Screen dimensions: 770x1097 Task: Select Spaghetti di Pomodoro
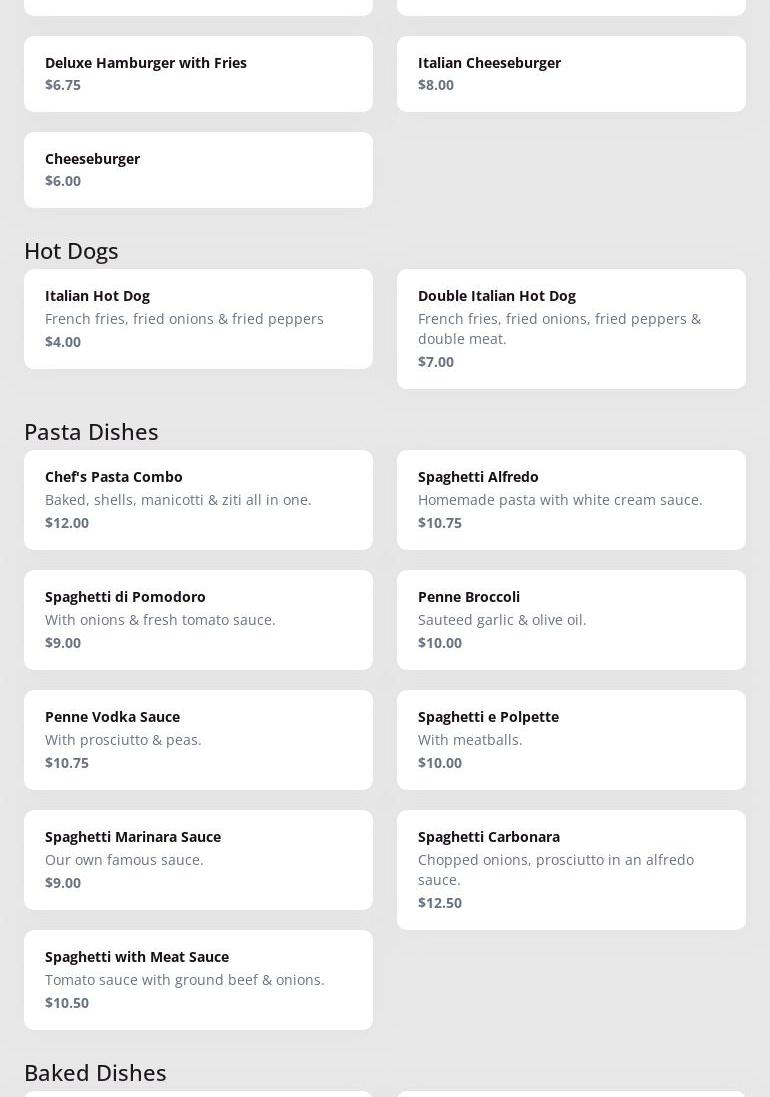click(198, 619)
